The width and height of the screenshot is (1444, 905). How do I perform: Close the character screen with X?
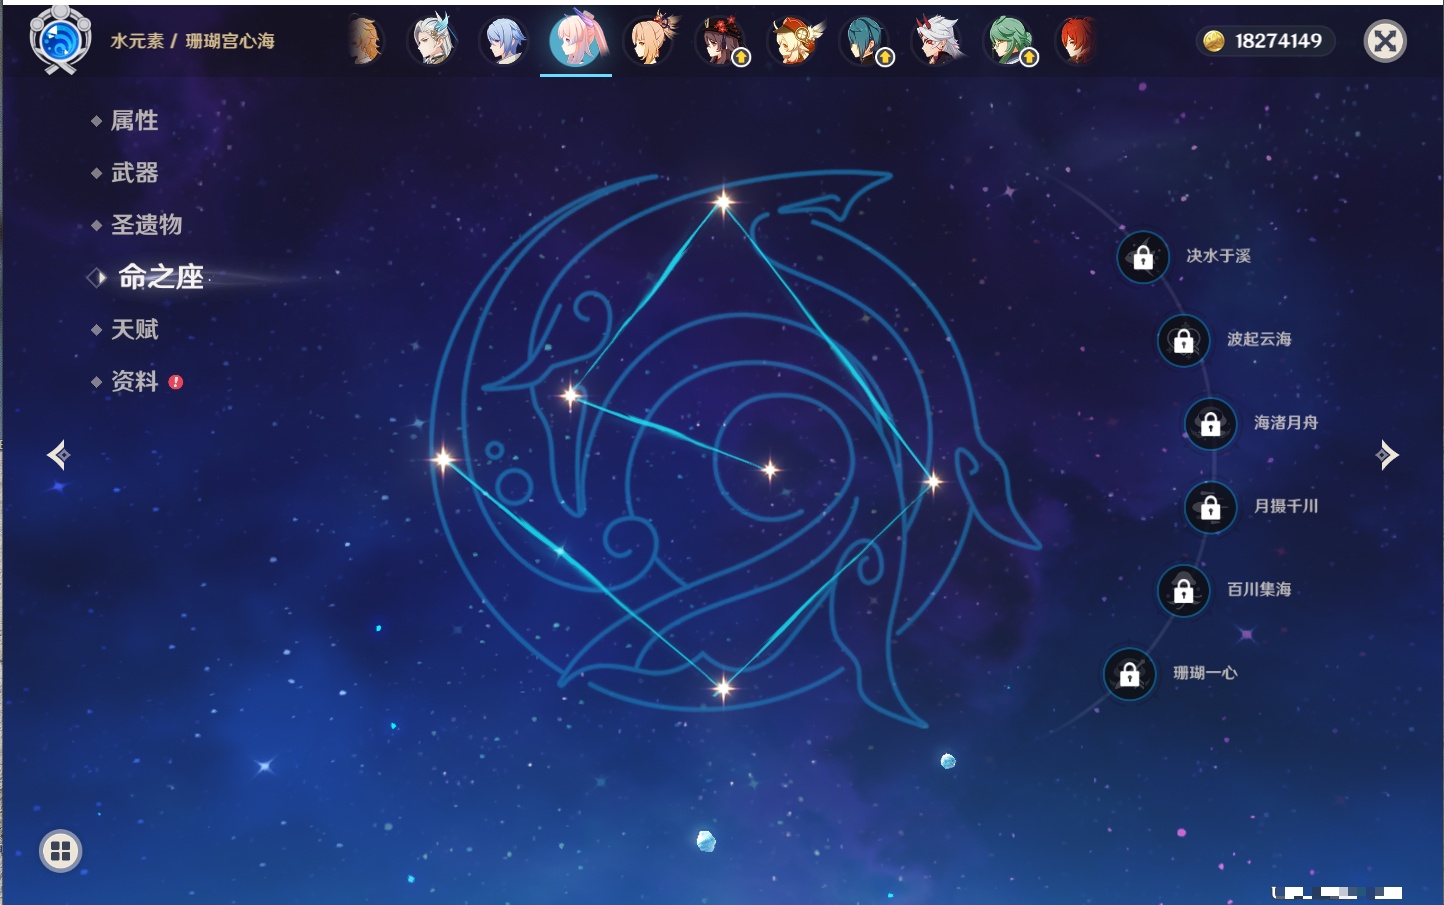[1385, 41]
